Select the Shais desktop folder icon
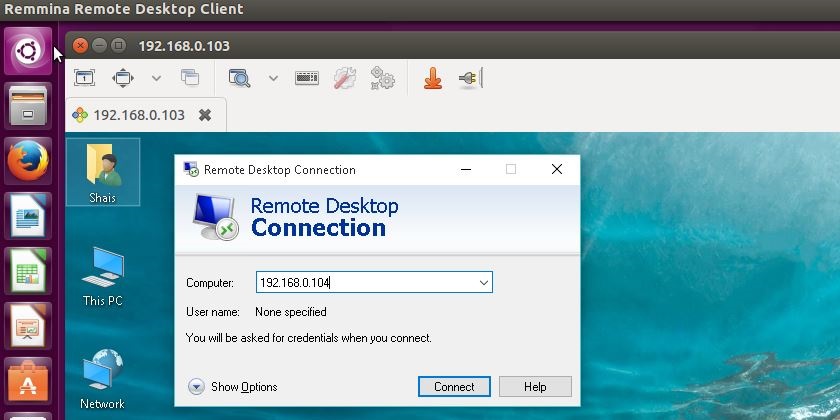 (103, 172)
